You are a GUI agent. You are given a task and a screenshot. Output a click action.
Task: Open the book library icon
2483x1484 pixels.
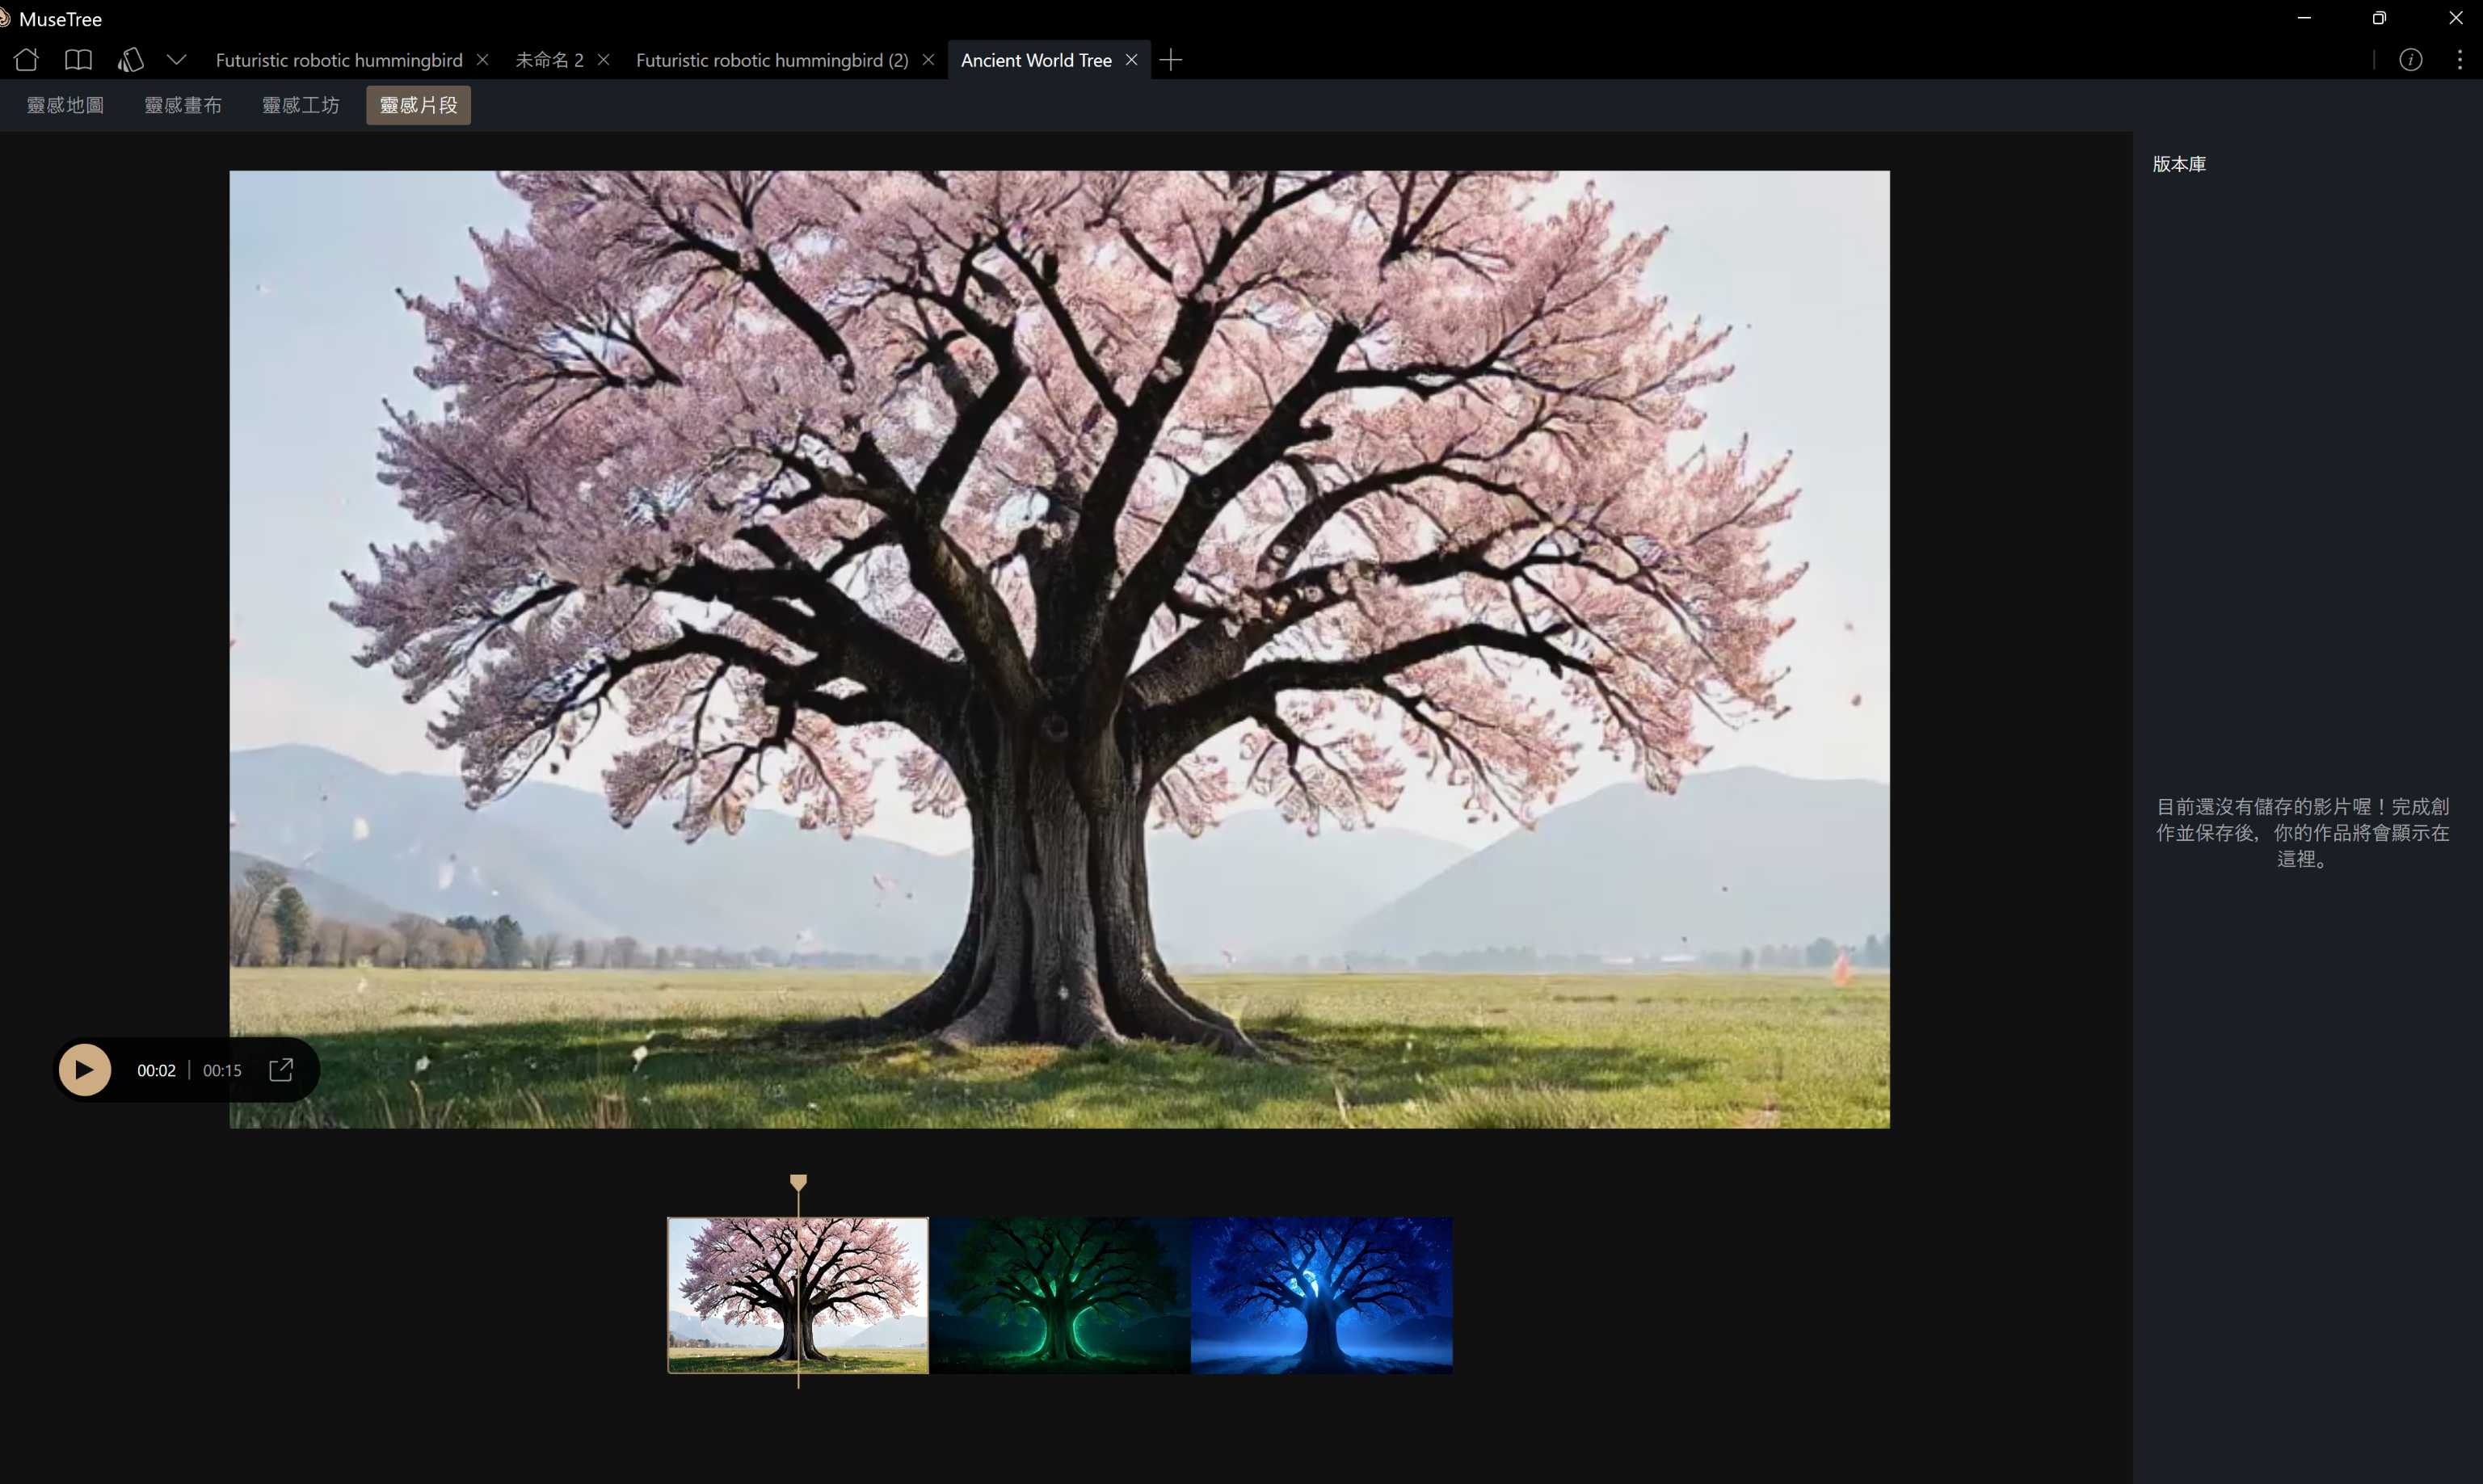pos(78,60)
